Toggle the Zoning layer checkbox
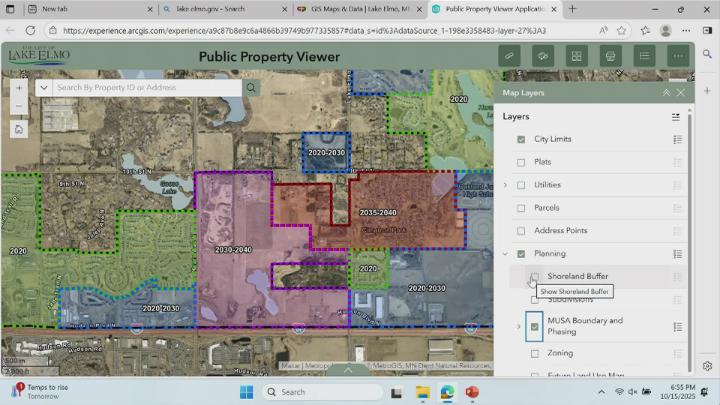Screen dimensions: 720x405 click(535, 353)
